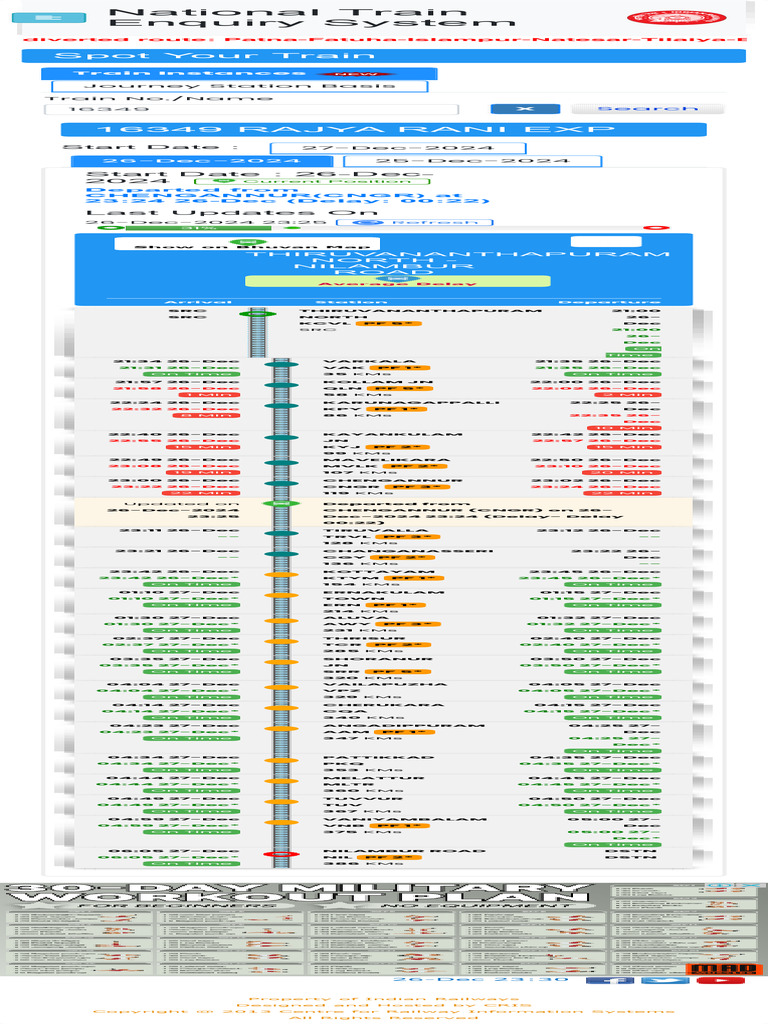Open the hamburger menu icon

pos(48,17)
